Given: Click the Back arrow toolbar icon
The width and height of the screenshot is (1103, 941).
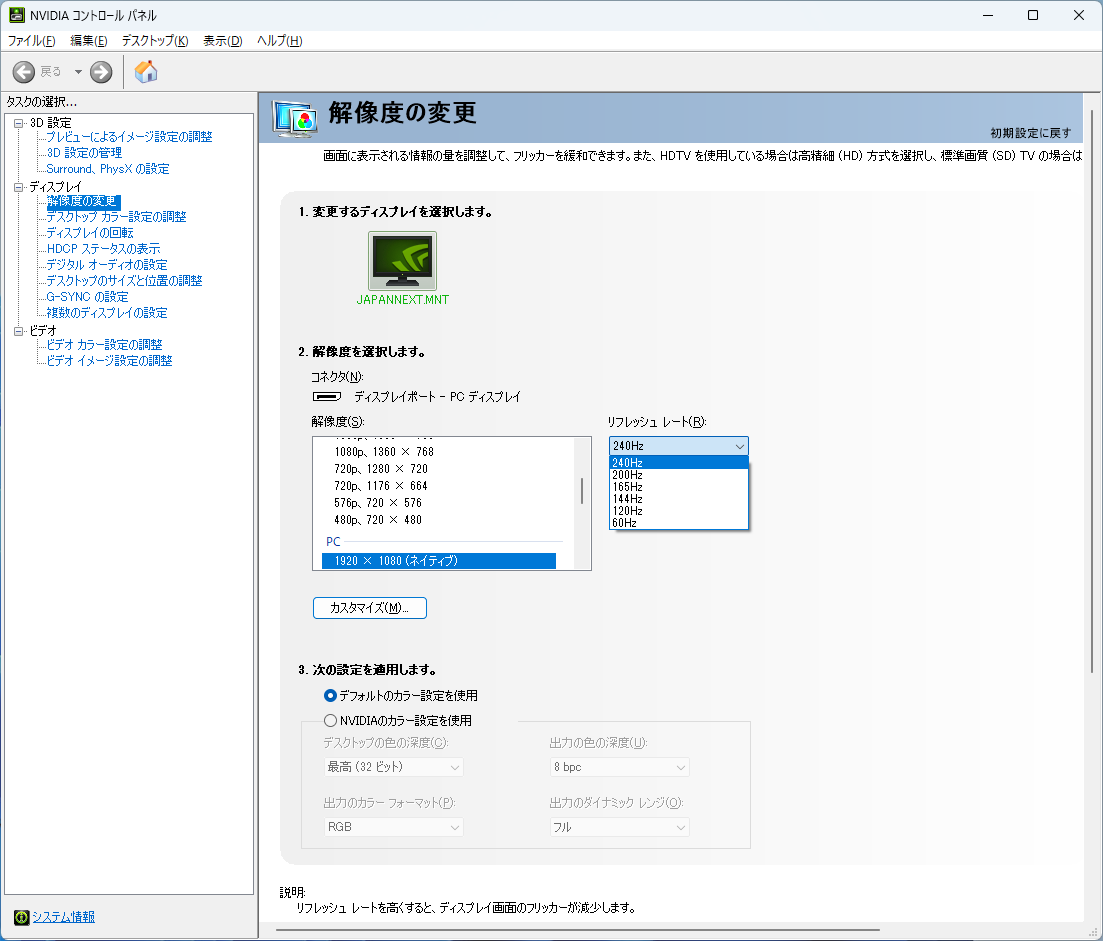Looking at the screenshot, I should tap(23, 72).
